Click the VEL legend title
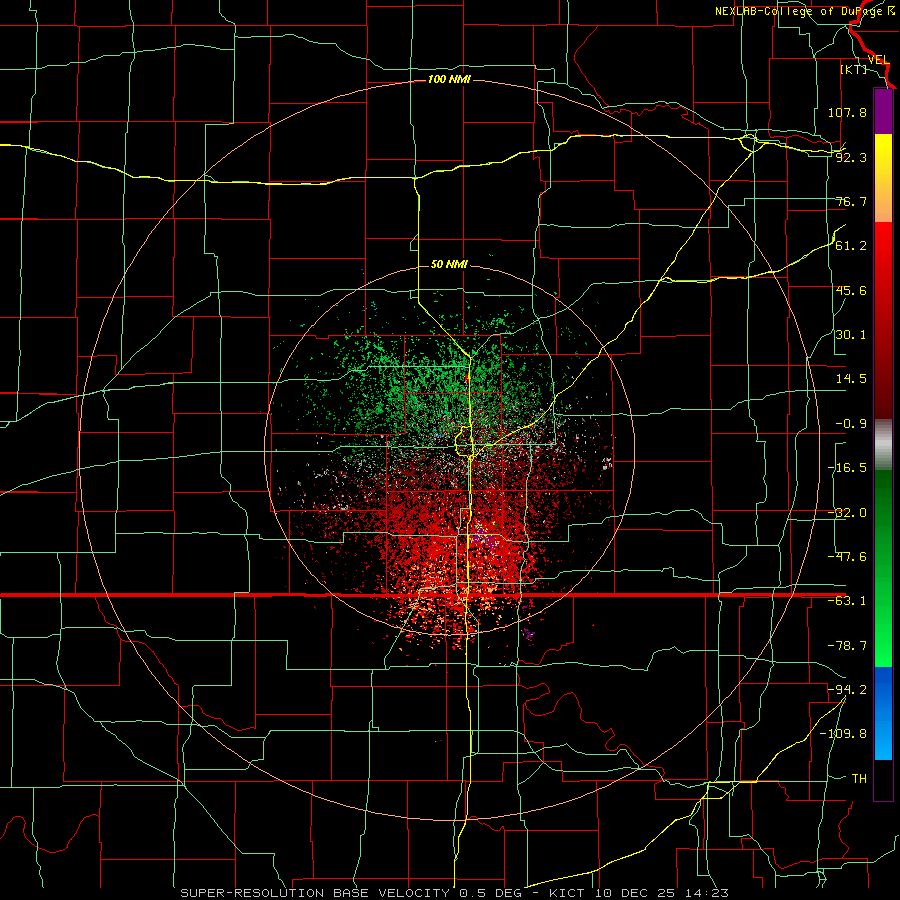The width and height of the screenshot is (900, 900). 878,60
